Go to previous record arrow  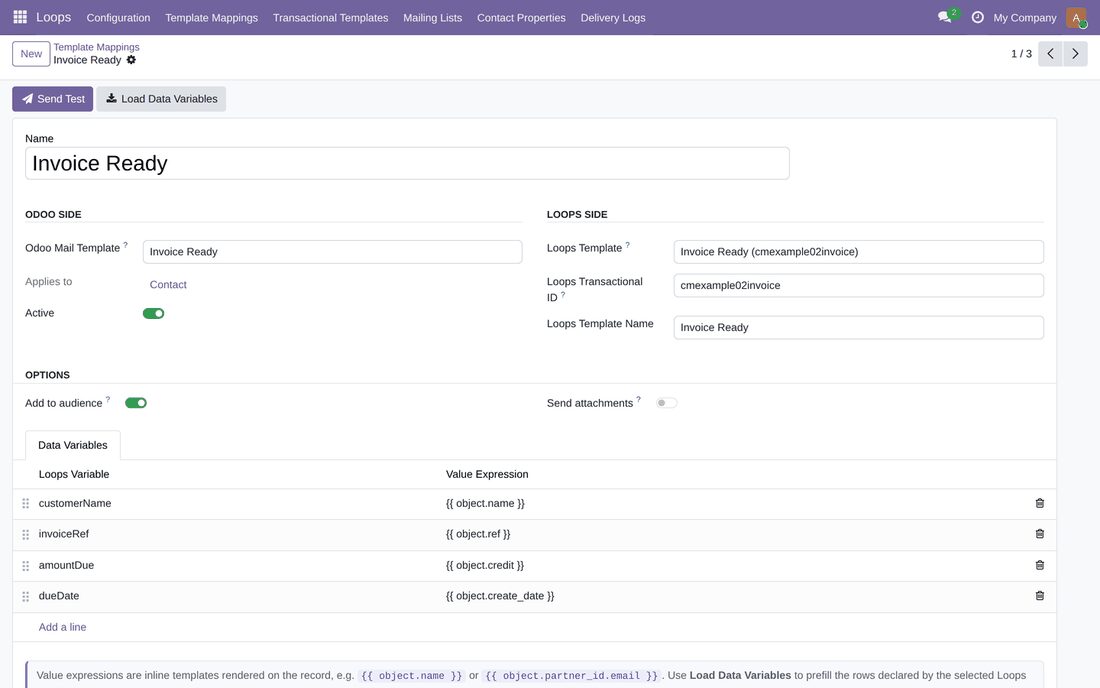1050,53
